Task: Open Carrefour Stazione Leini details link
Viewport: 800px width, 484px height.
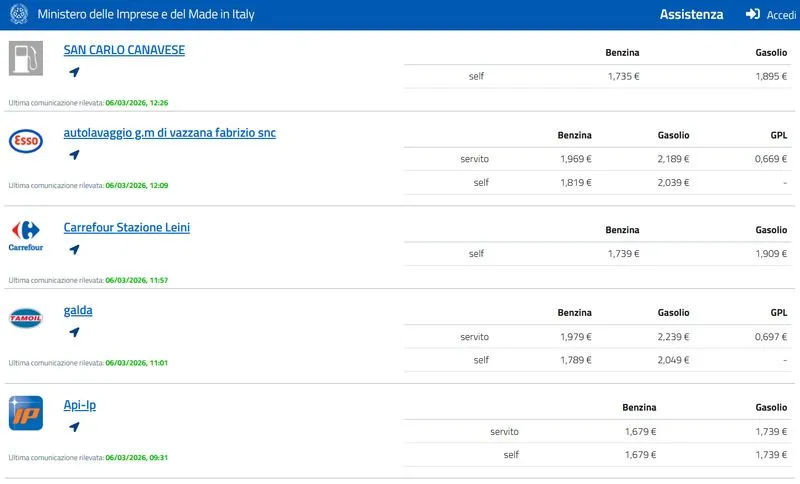Action: point(126,227)
